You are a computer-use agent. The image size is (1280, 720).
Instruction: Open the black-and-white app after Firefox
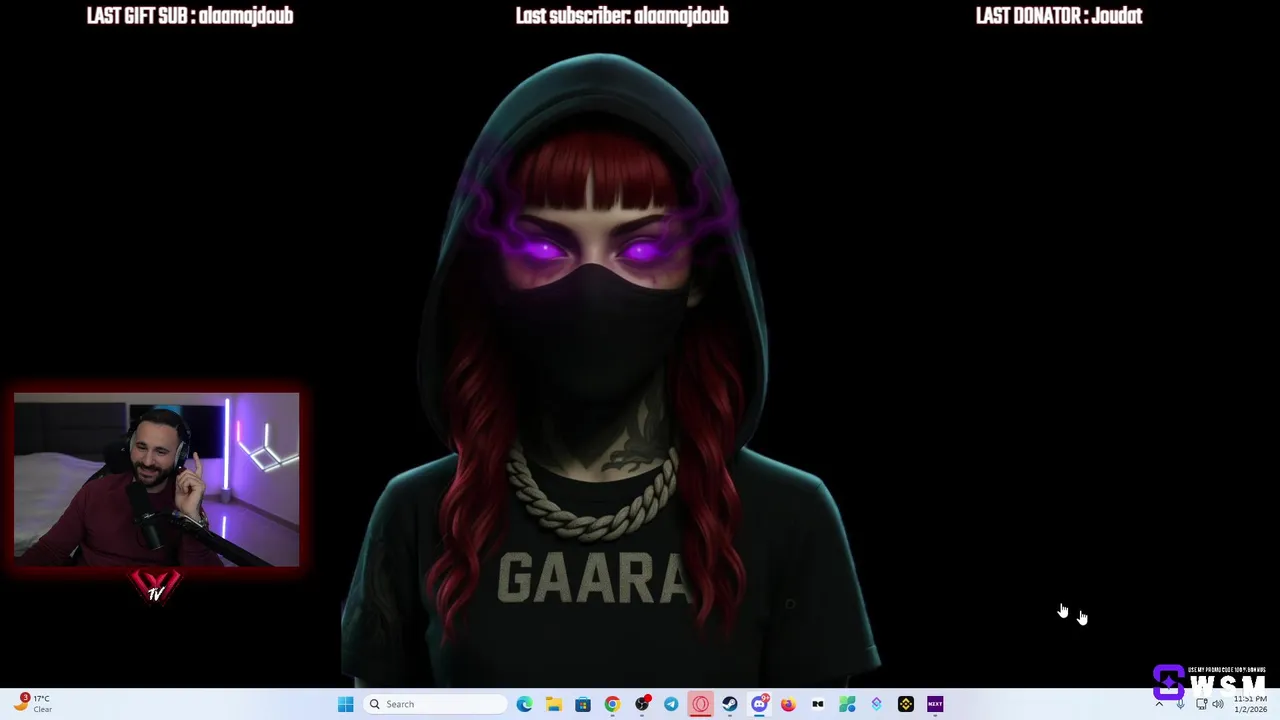pos(818,704)
